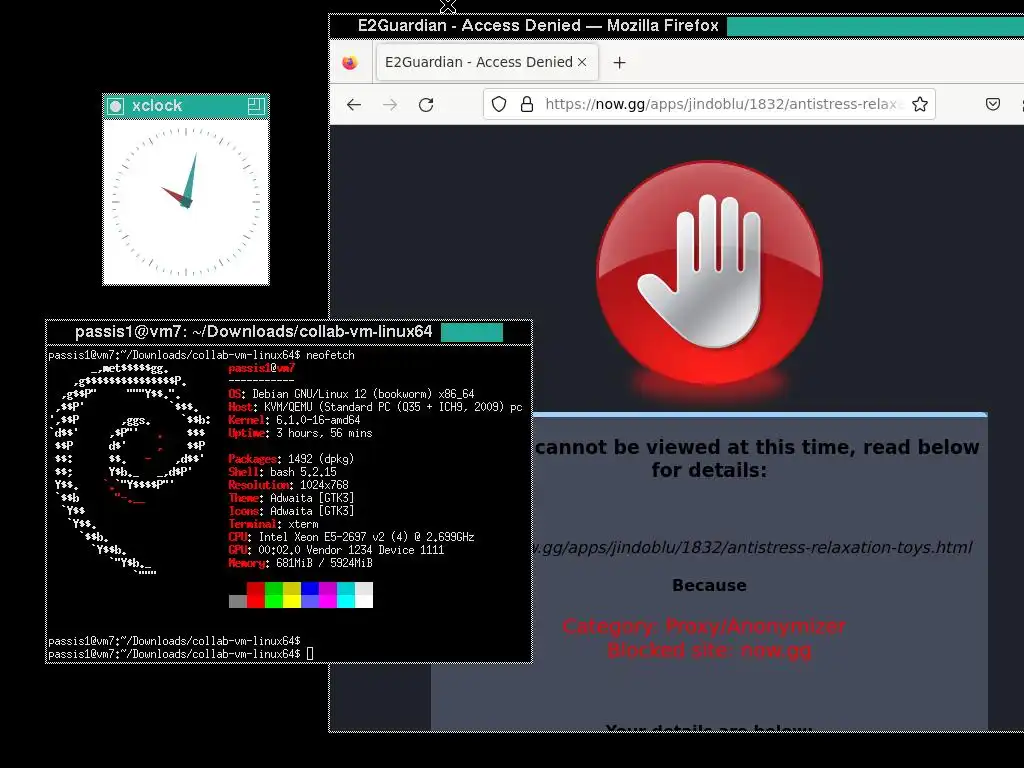This screenshot has width=1024, height=768.
Task: Click the blocked URL italic text
Action: [x=752, y=547]
